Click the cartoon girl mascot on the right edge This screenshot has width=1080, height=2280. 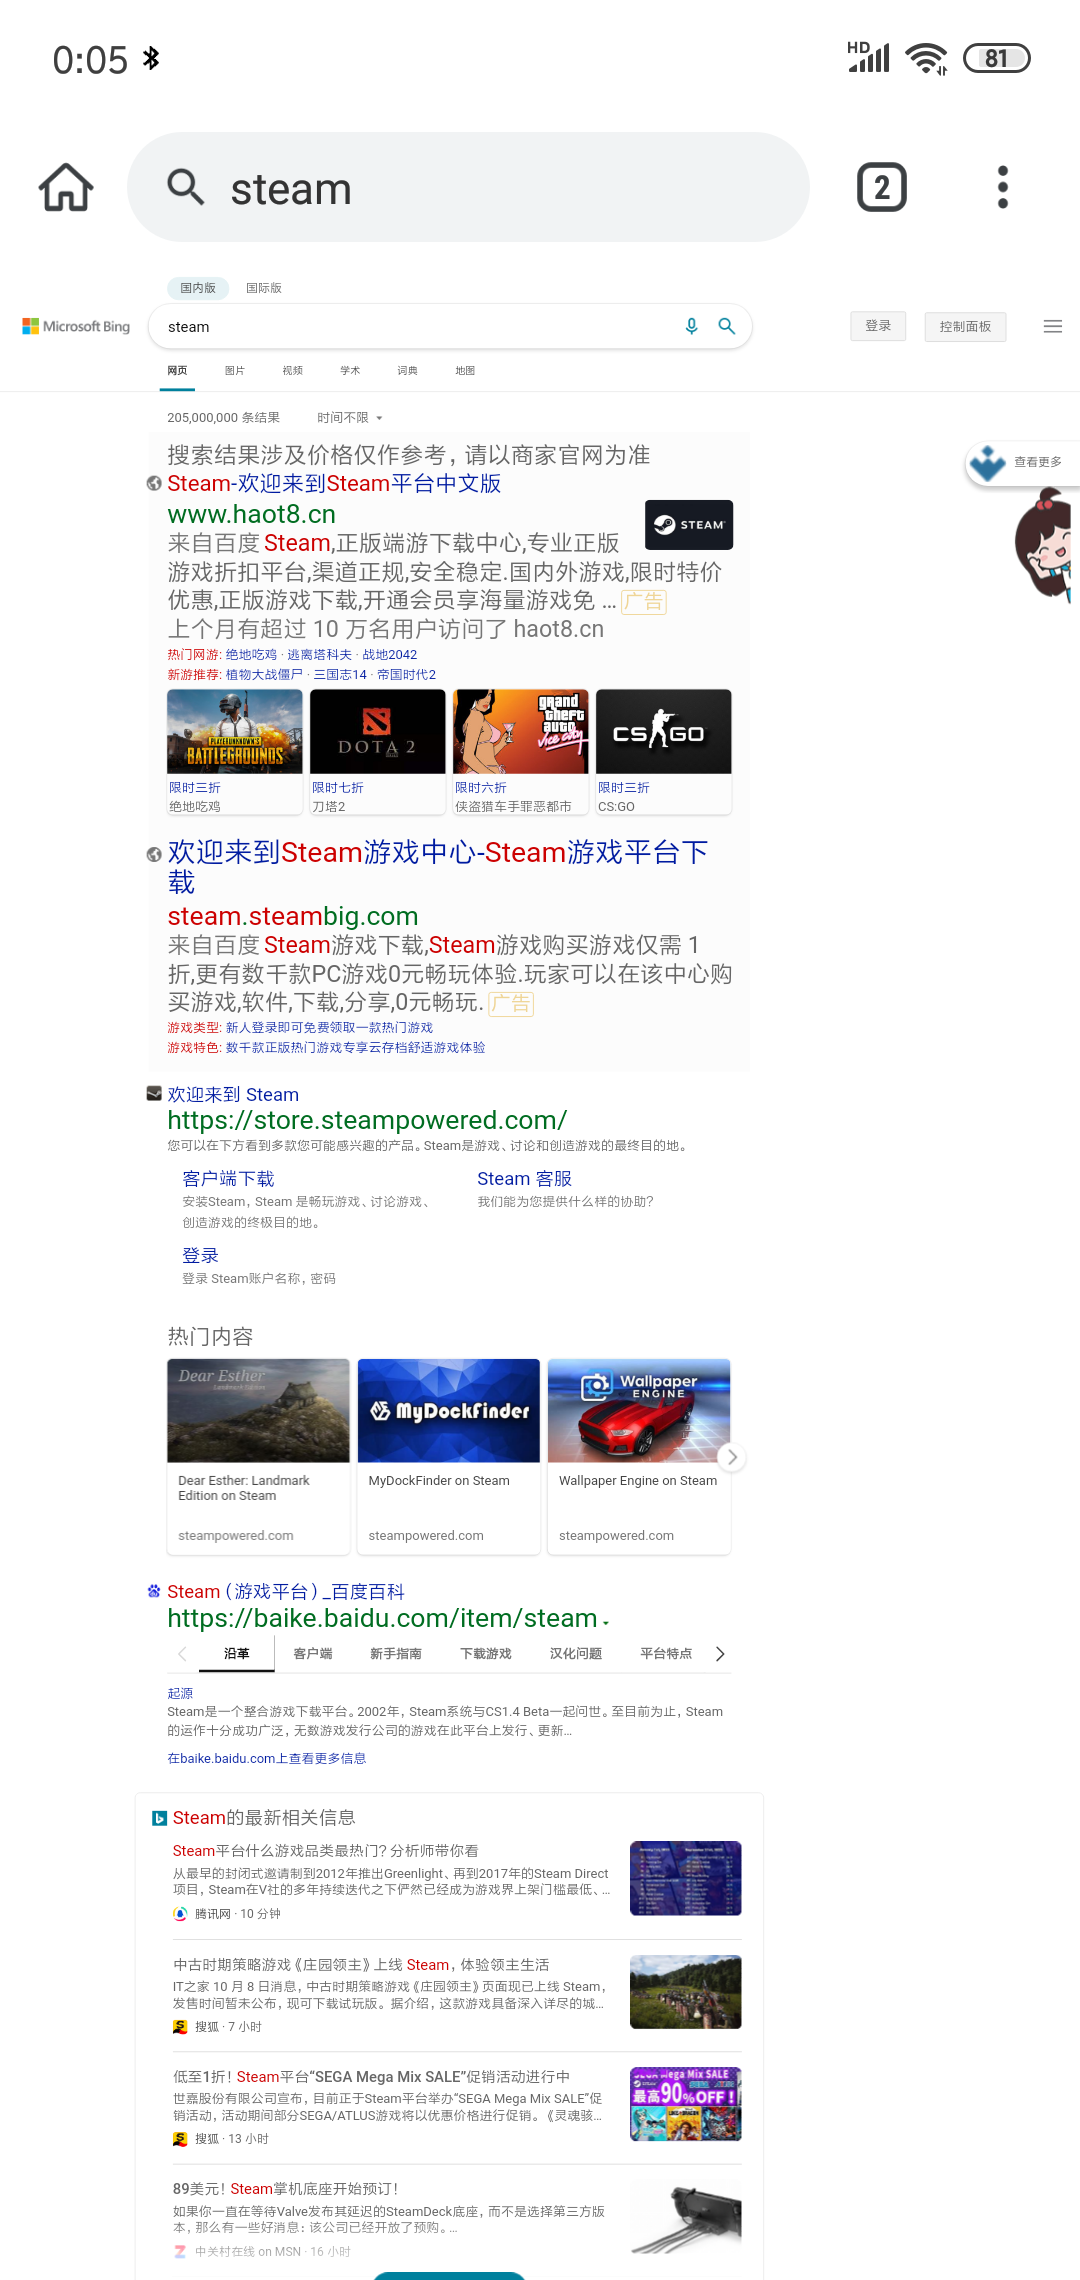tap(1045, 545)
